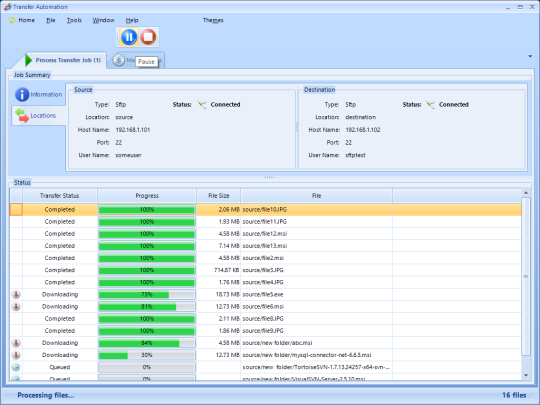Click the 30% progress bar of mysql-connector
The image size is (540, 405).
(x=147, y=355)
